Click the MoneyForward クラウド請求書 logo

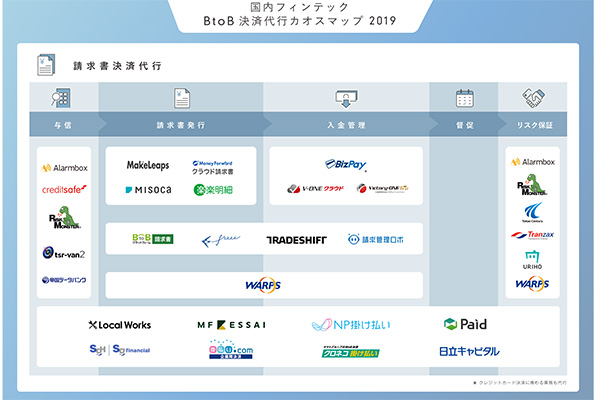click(x=213, y=167)
